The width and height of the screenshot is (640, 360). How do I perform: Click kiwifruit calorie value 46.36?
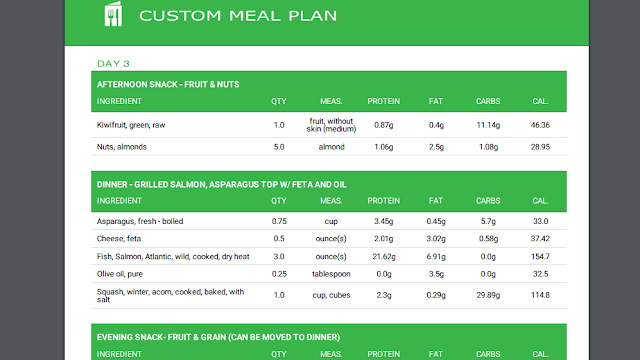pyautogui.click(x=540, y=125)
